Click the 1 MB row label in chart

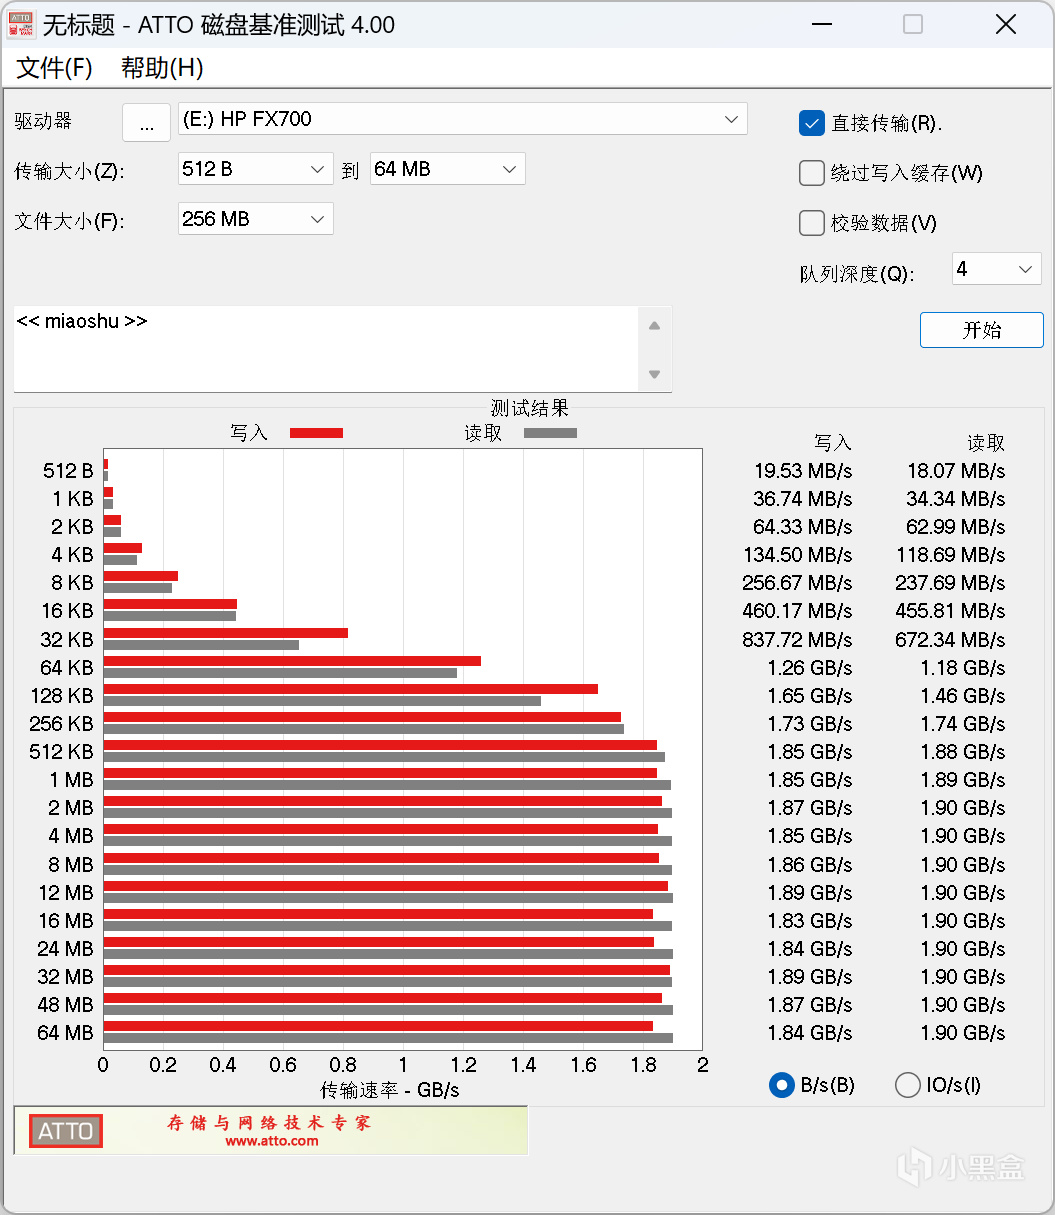tap(71, 780)
